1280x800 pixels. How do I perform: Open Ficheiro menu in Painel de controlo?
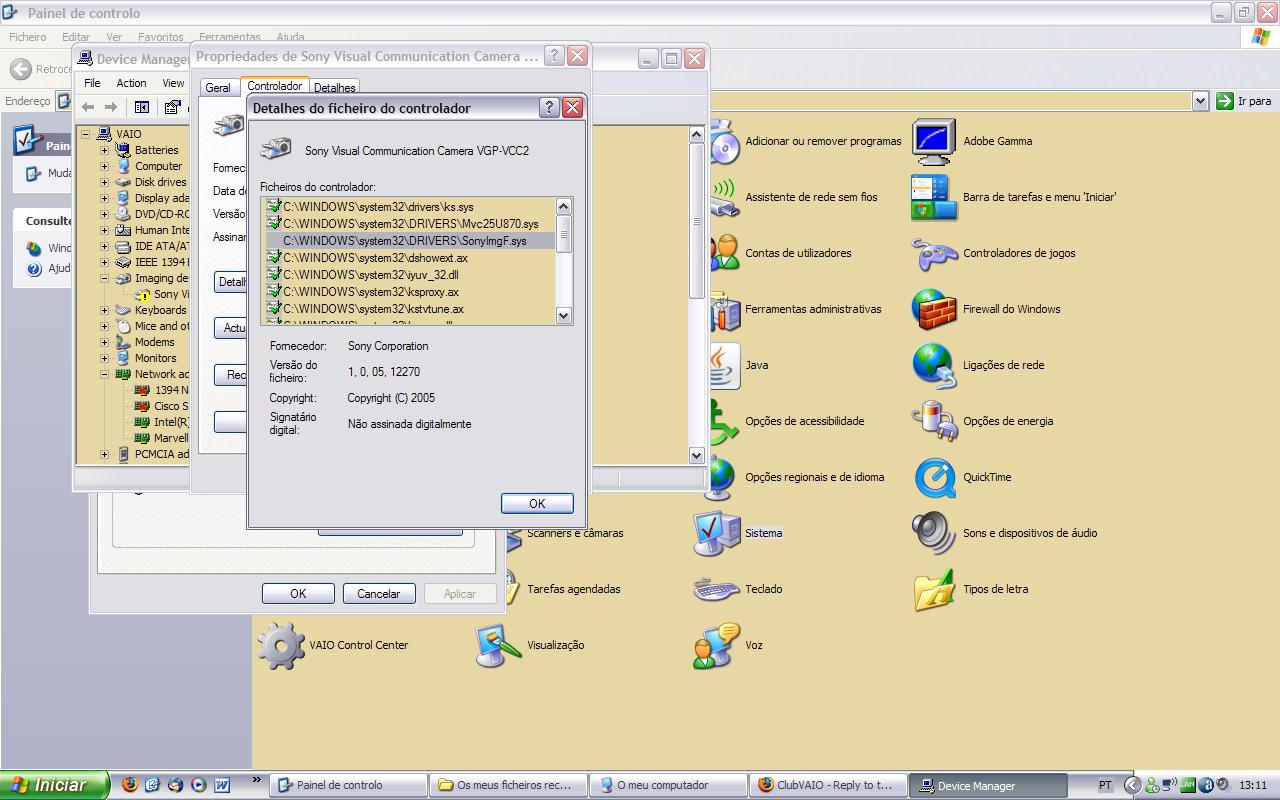coord(28,37)
